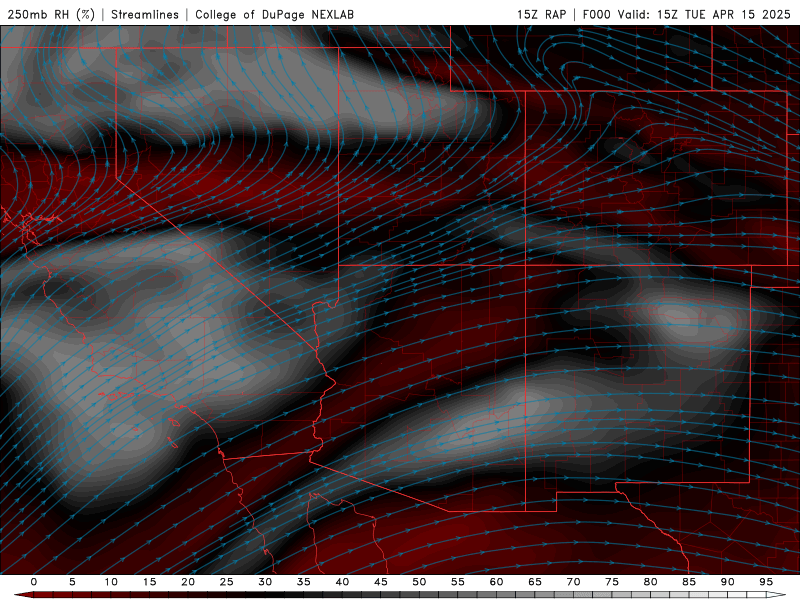Click the color scale label "50"
Screen dimensions: 800x600
click(x=419, y=582)
